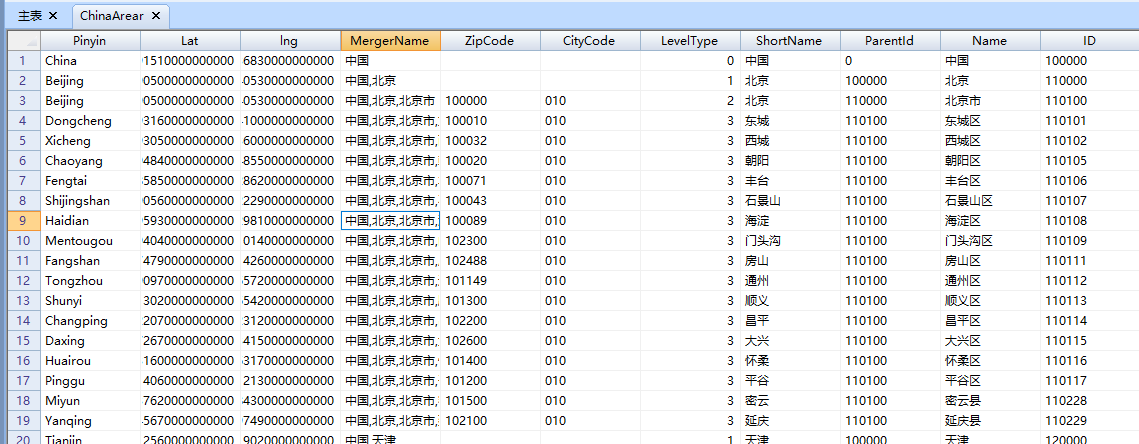Click the ZipCode cell '101149'
Viewport: 1139px width, 444px height.
[x=490, y=280]
